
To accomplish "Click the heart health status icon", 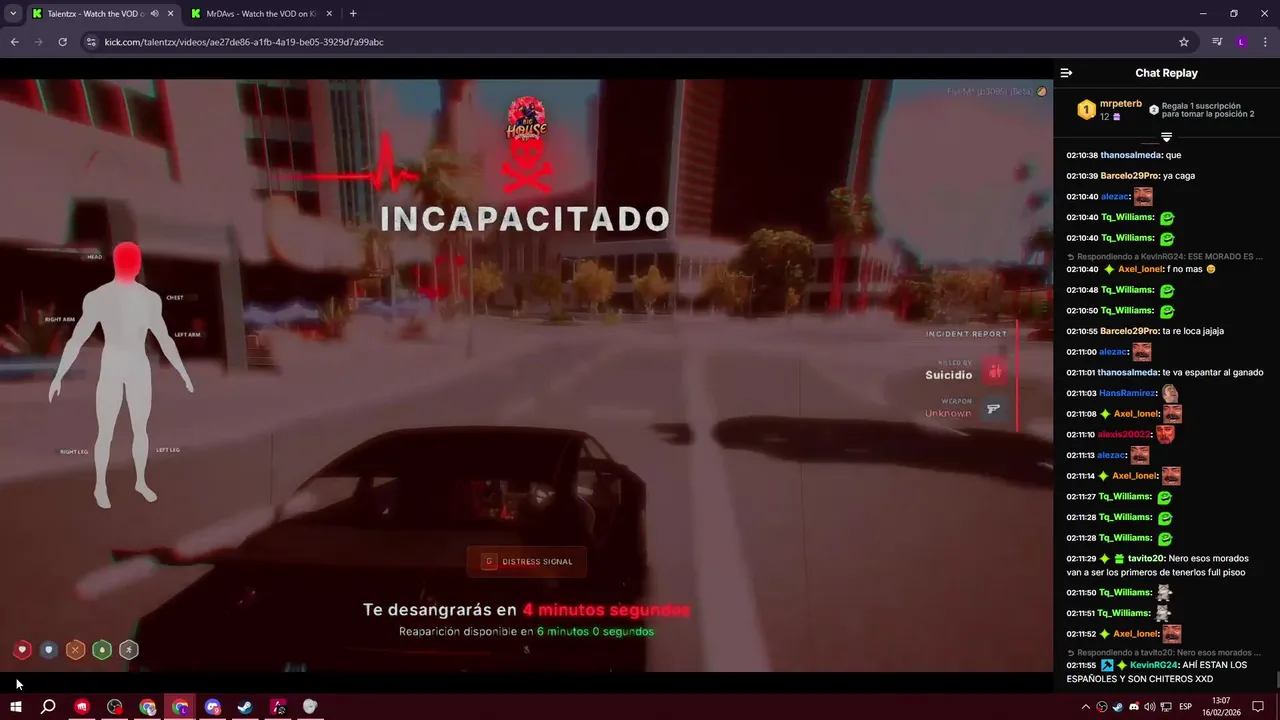I will [22, 650].
